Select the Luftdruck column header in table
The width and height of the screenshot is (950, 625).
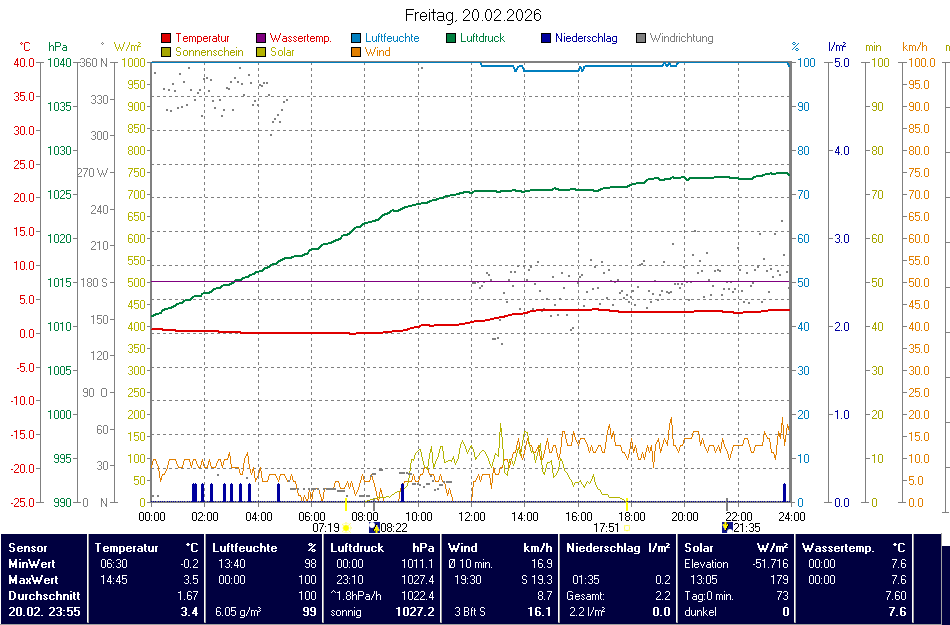tap(357, 548)
